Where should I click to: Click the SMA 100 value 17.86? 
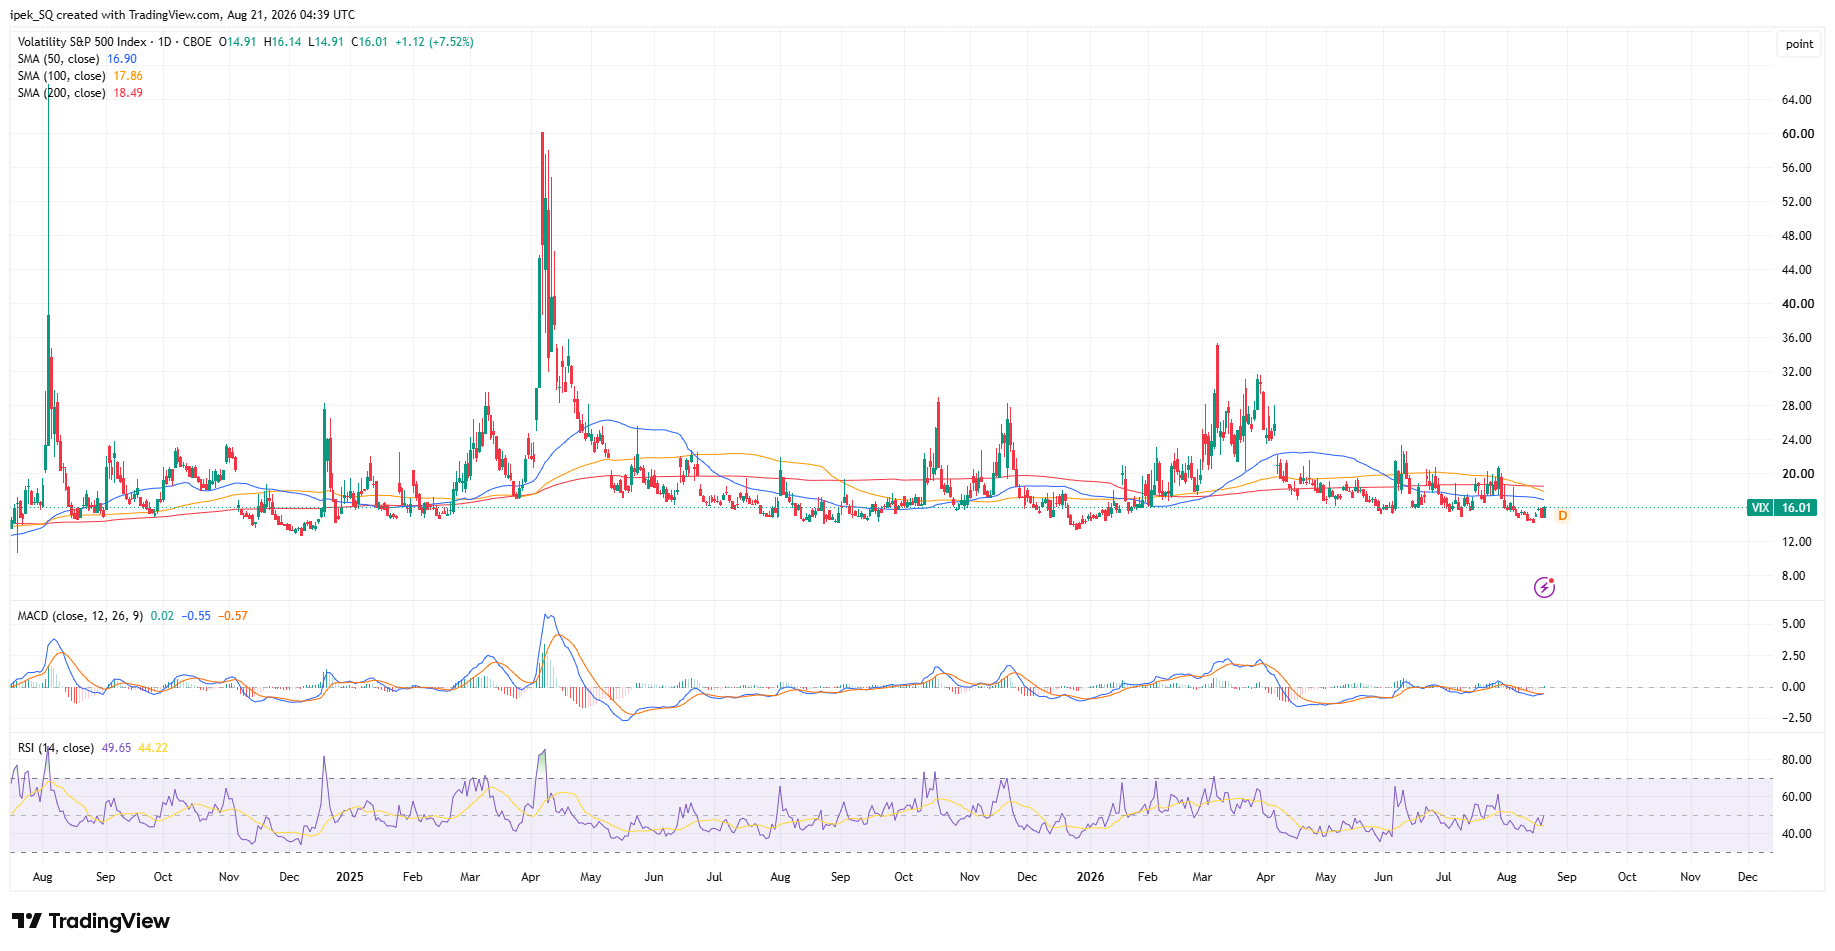point(128,76)
